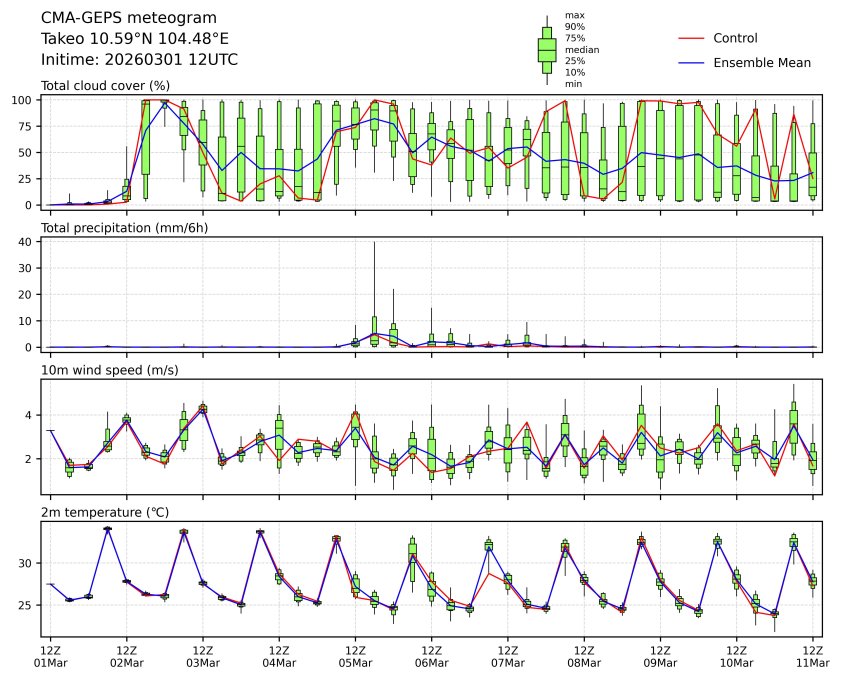Viewport: 841px width, 680px height.
Task: Click the Initime 20260301 12UTC text
Action: tap(139, 60)
